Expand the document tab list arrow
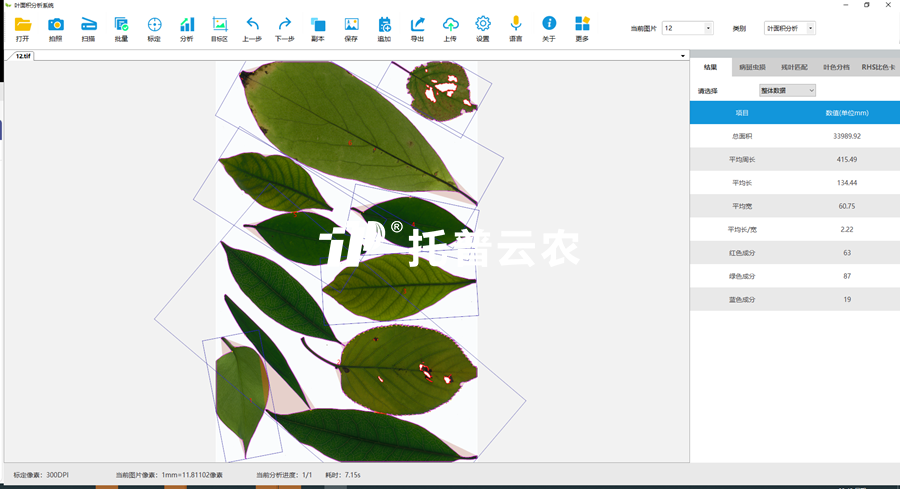900x489 pixels. (683, 56)
